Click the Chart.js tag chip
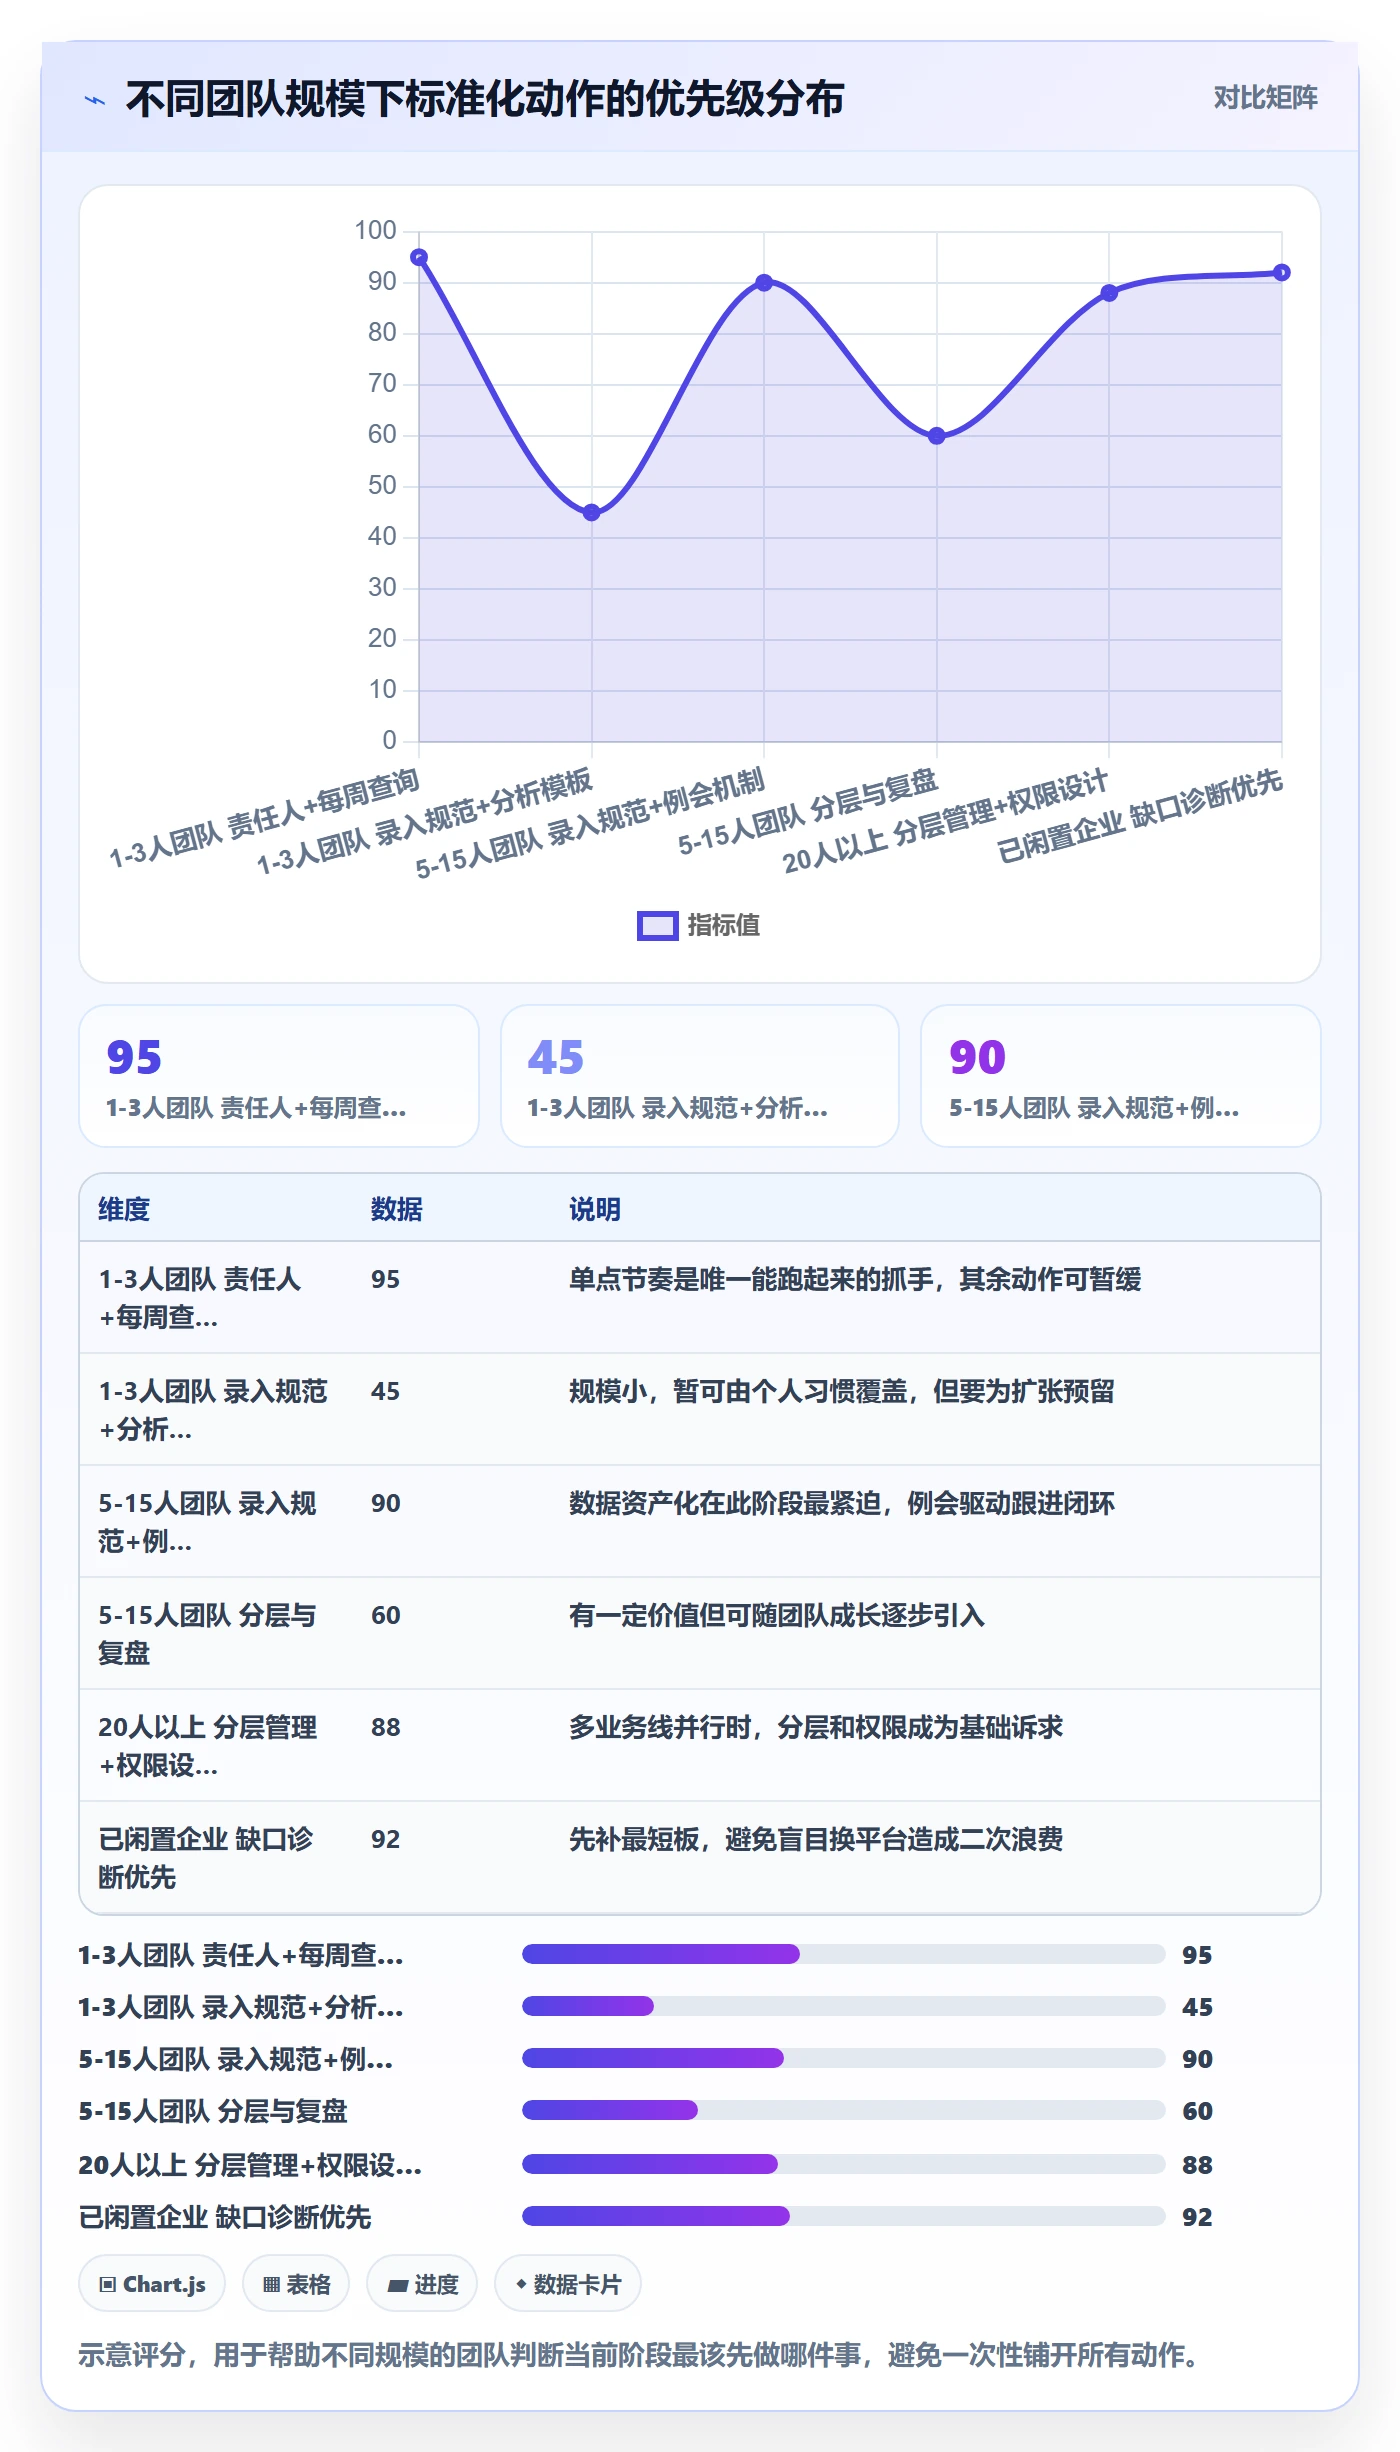The image size is (1400, 2452). (x=152, y=2284)
